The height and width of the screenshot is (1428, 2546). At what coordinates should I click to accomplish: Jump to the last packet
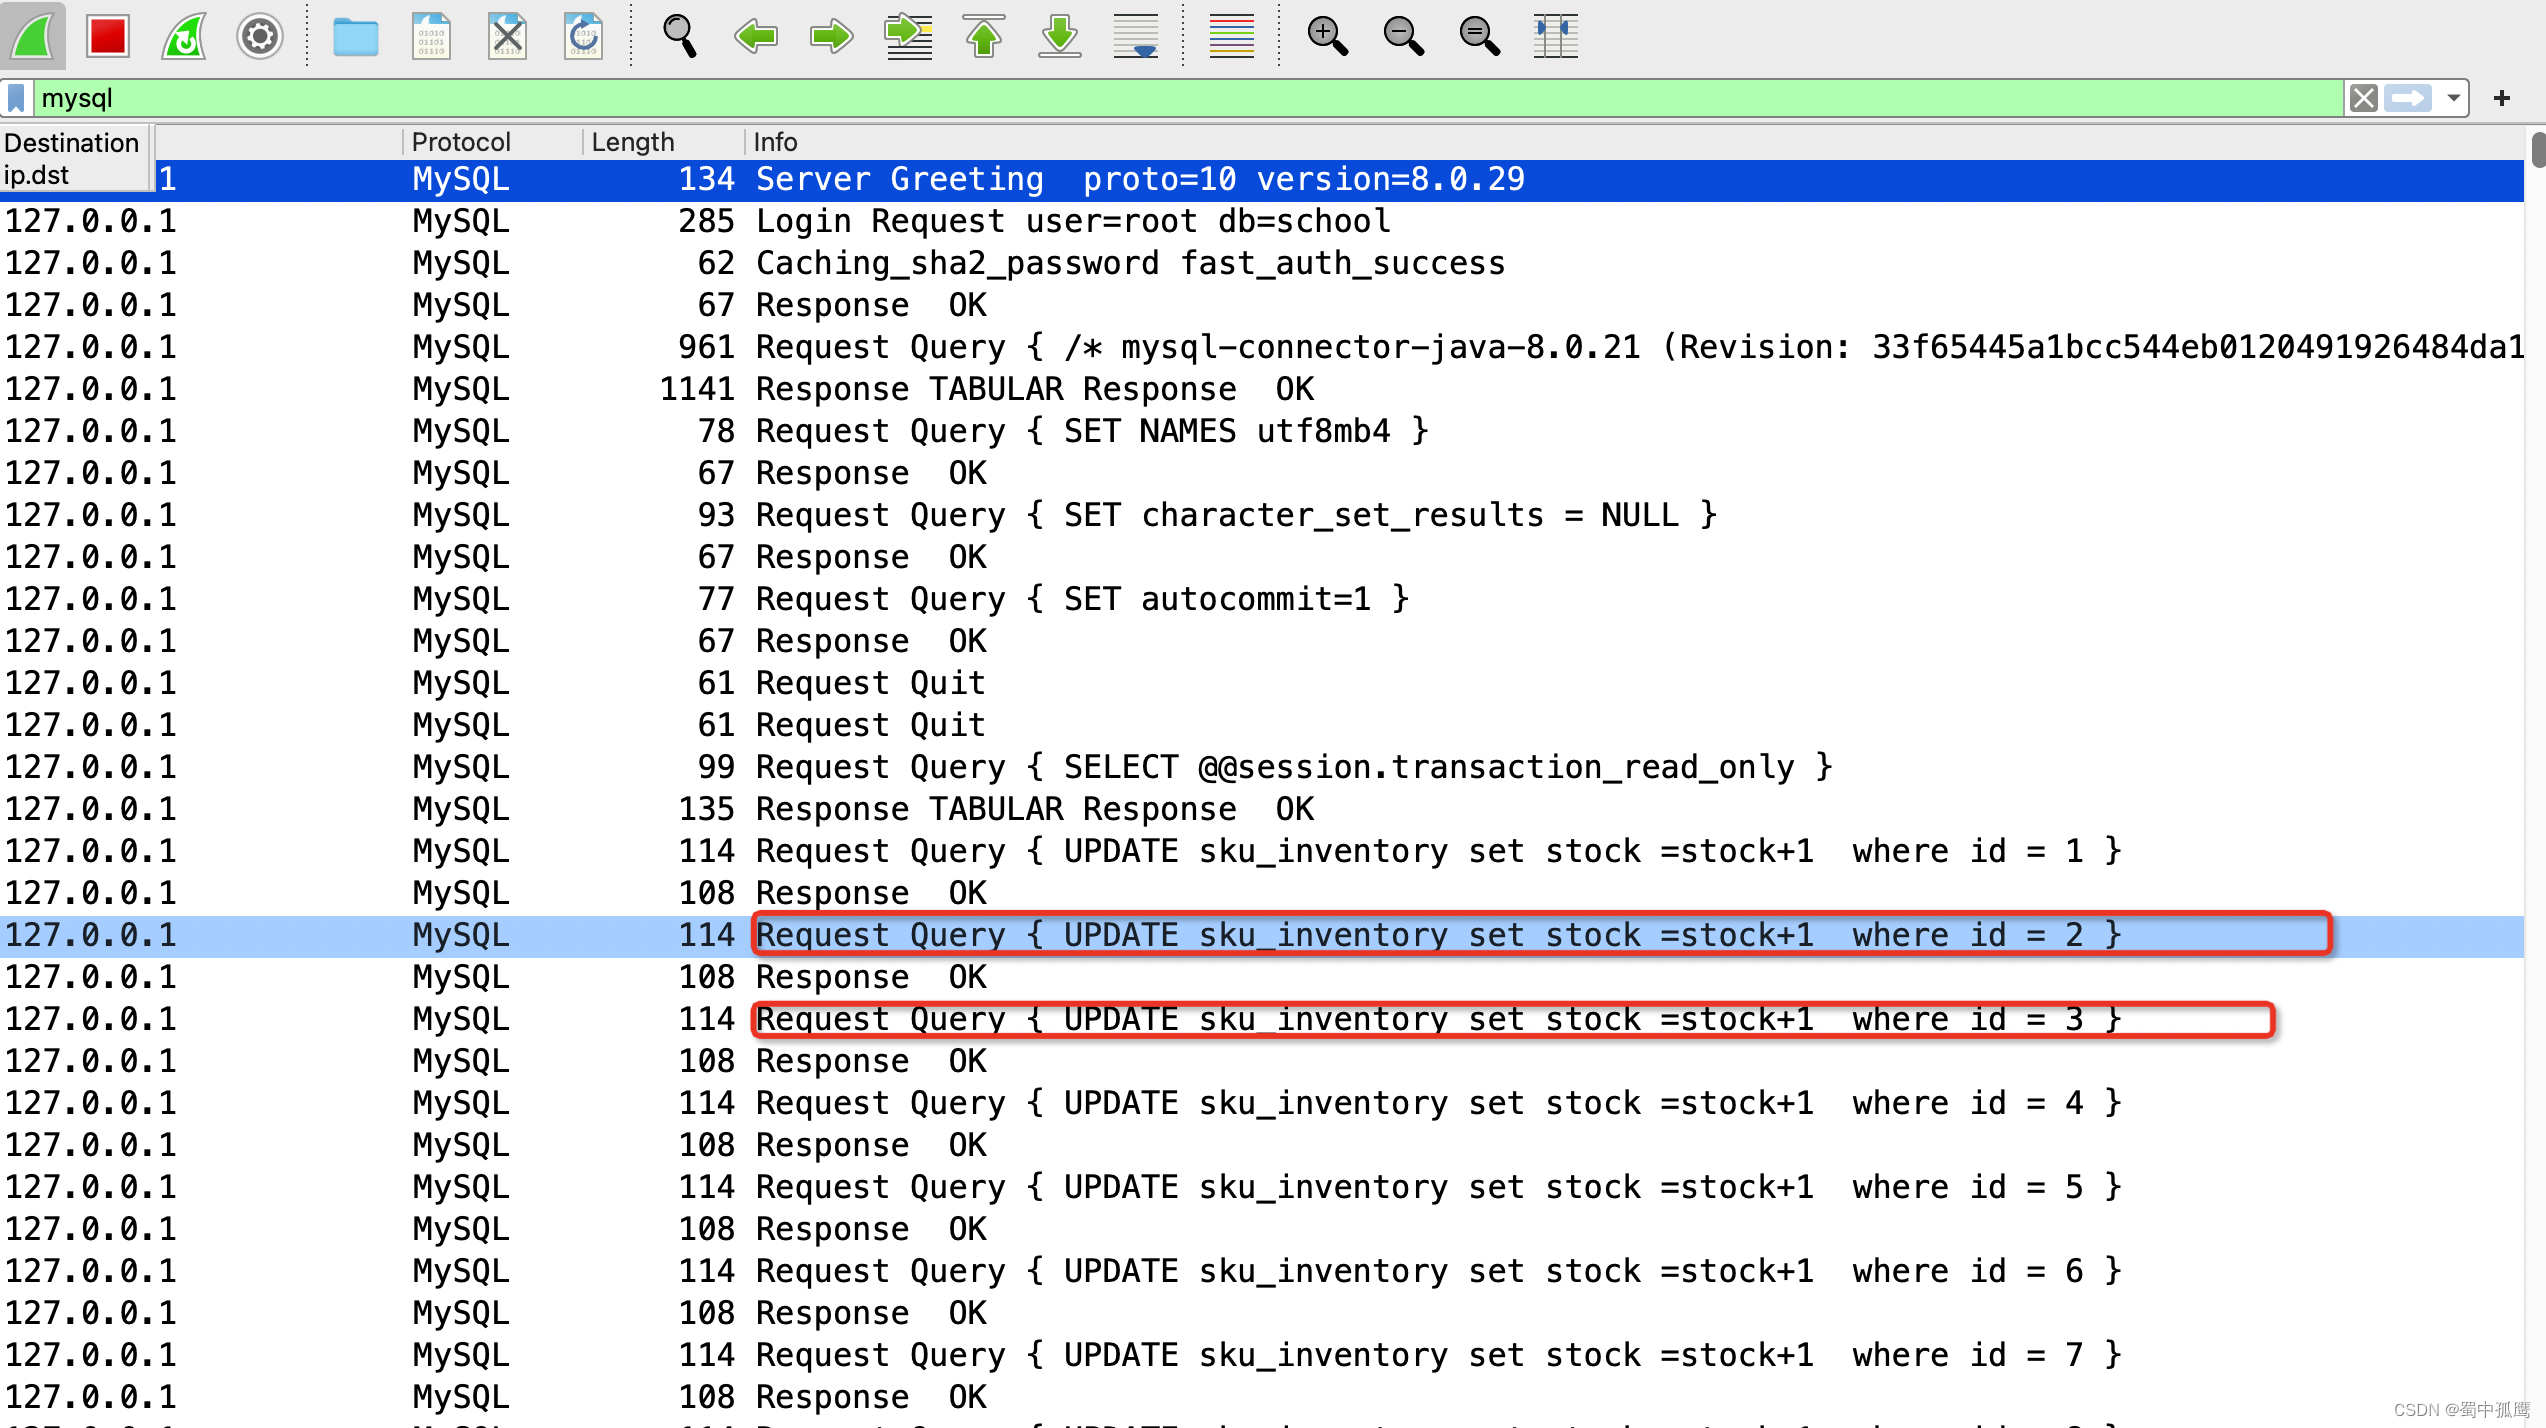pos(1060,36)
